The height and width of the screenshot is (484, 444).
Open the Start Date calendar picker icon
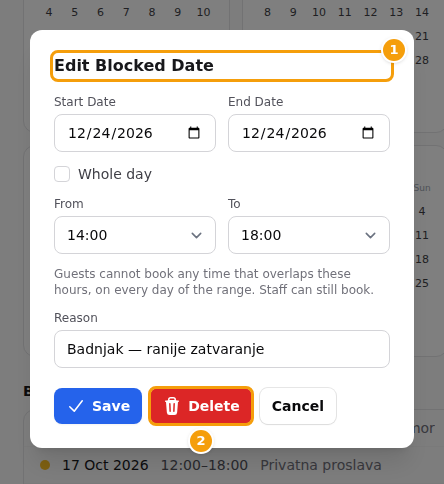click(x=194, y=133)
